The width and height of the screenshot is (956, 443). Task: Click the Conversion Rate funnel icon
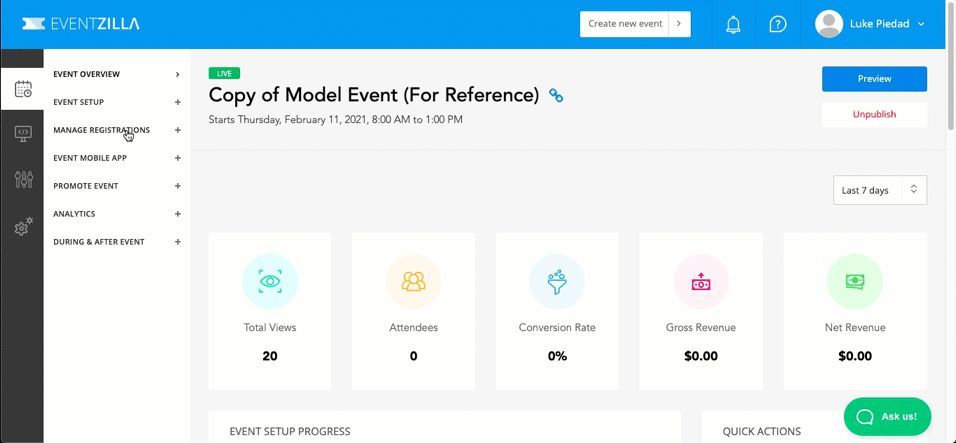(x=557, y=282)
